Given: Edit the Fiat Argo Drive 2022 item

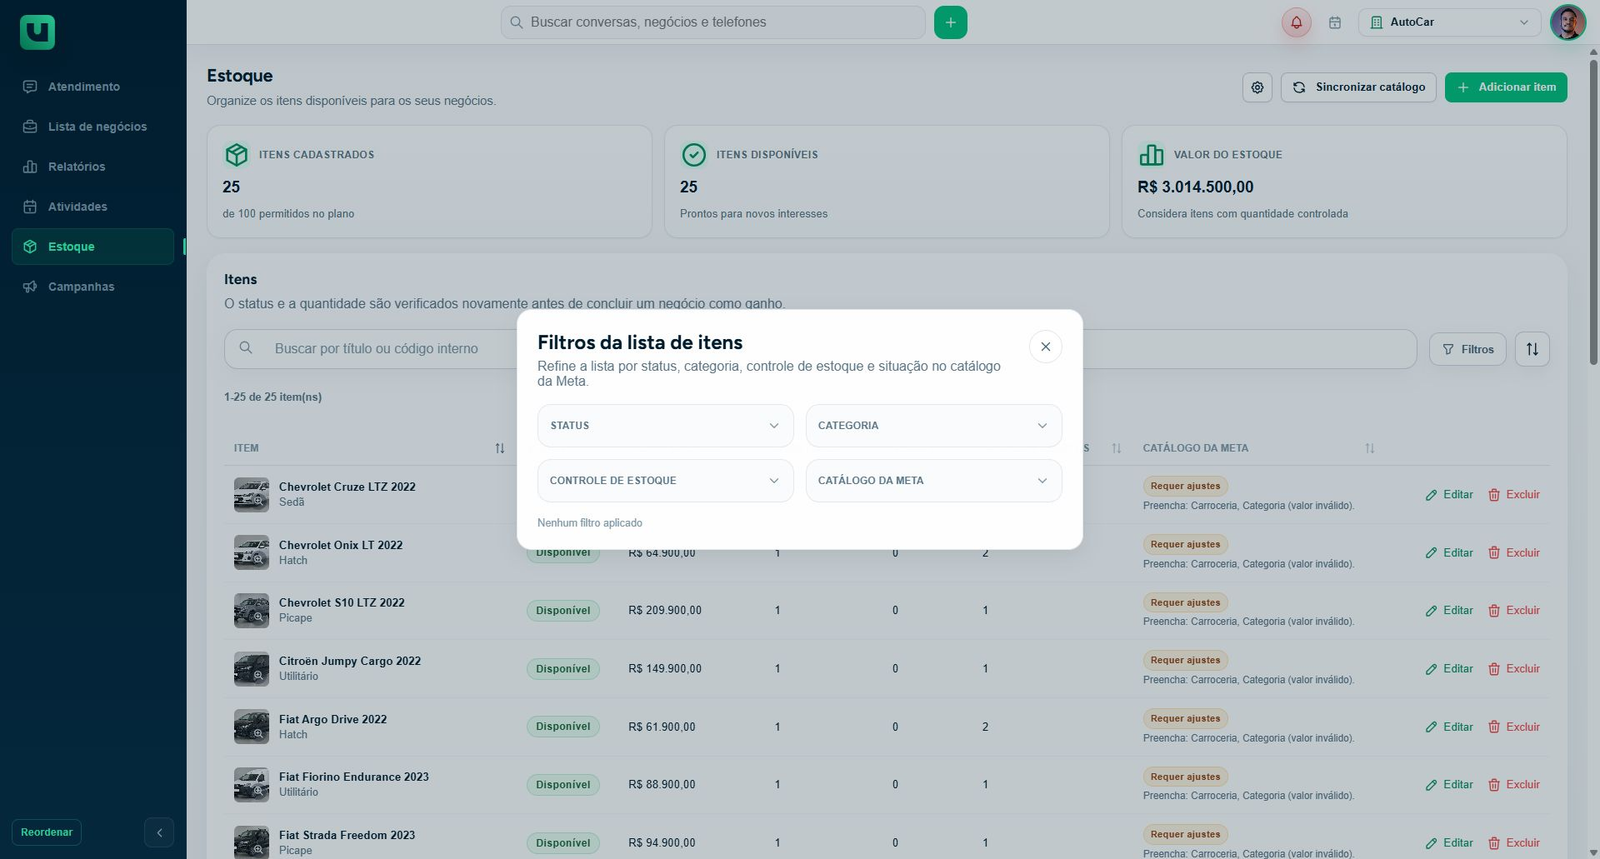Looking at the screenshot, I should pos(1449,727).
